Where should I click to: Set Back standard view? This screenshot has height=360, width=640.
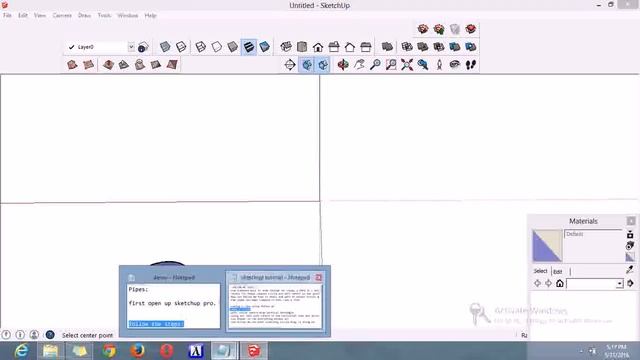pyautogui.click(x=350, y=47)
